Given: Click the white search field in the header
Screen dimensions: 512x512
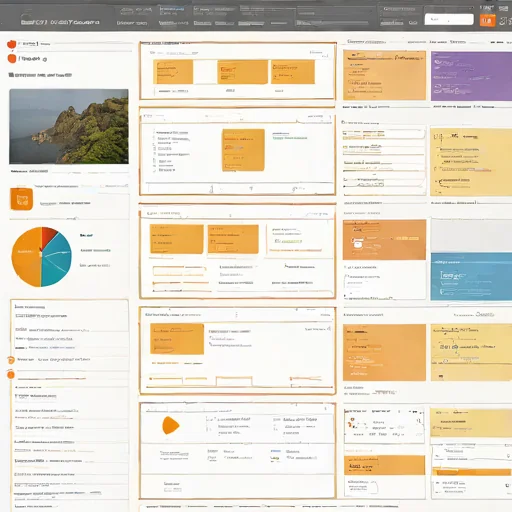Looking at the screenshot, I should (x=449, y=19).
